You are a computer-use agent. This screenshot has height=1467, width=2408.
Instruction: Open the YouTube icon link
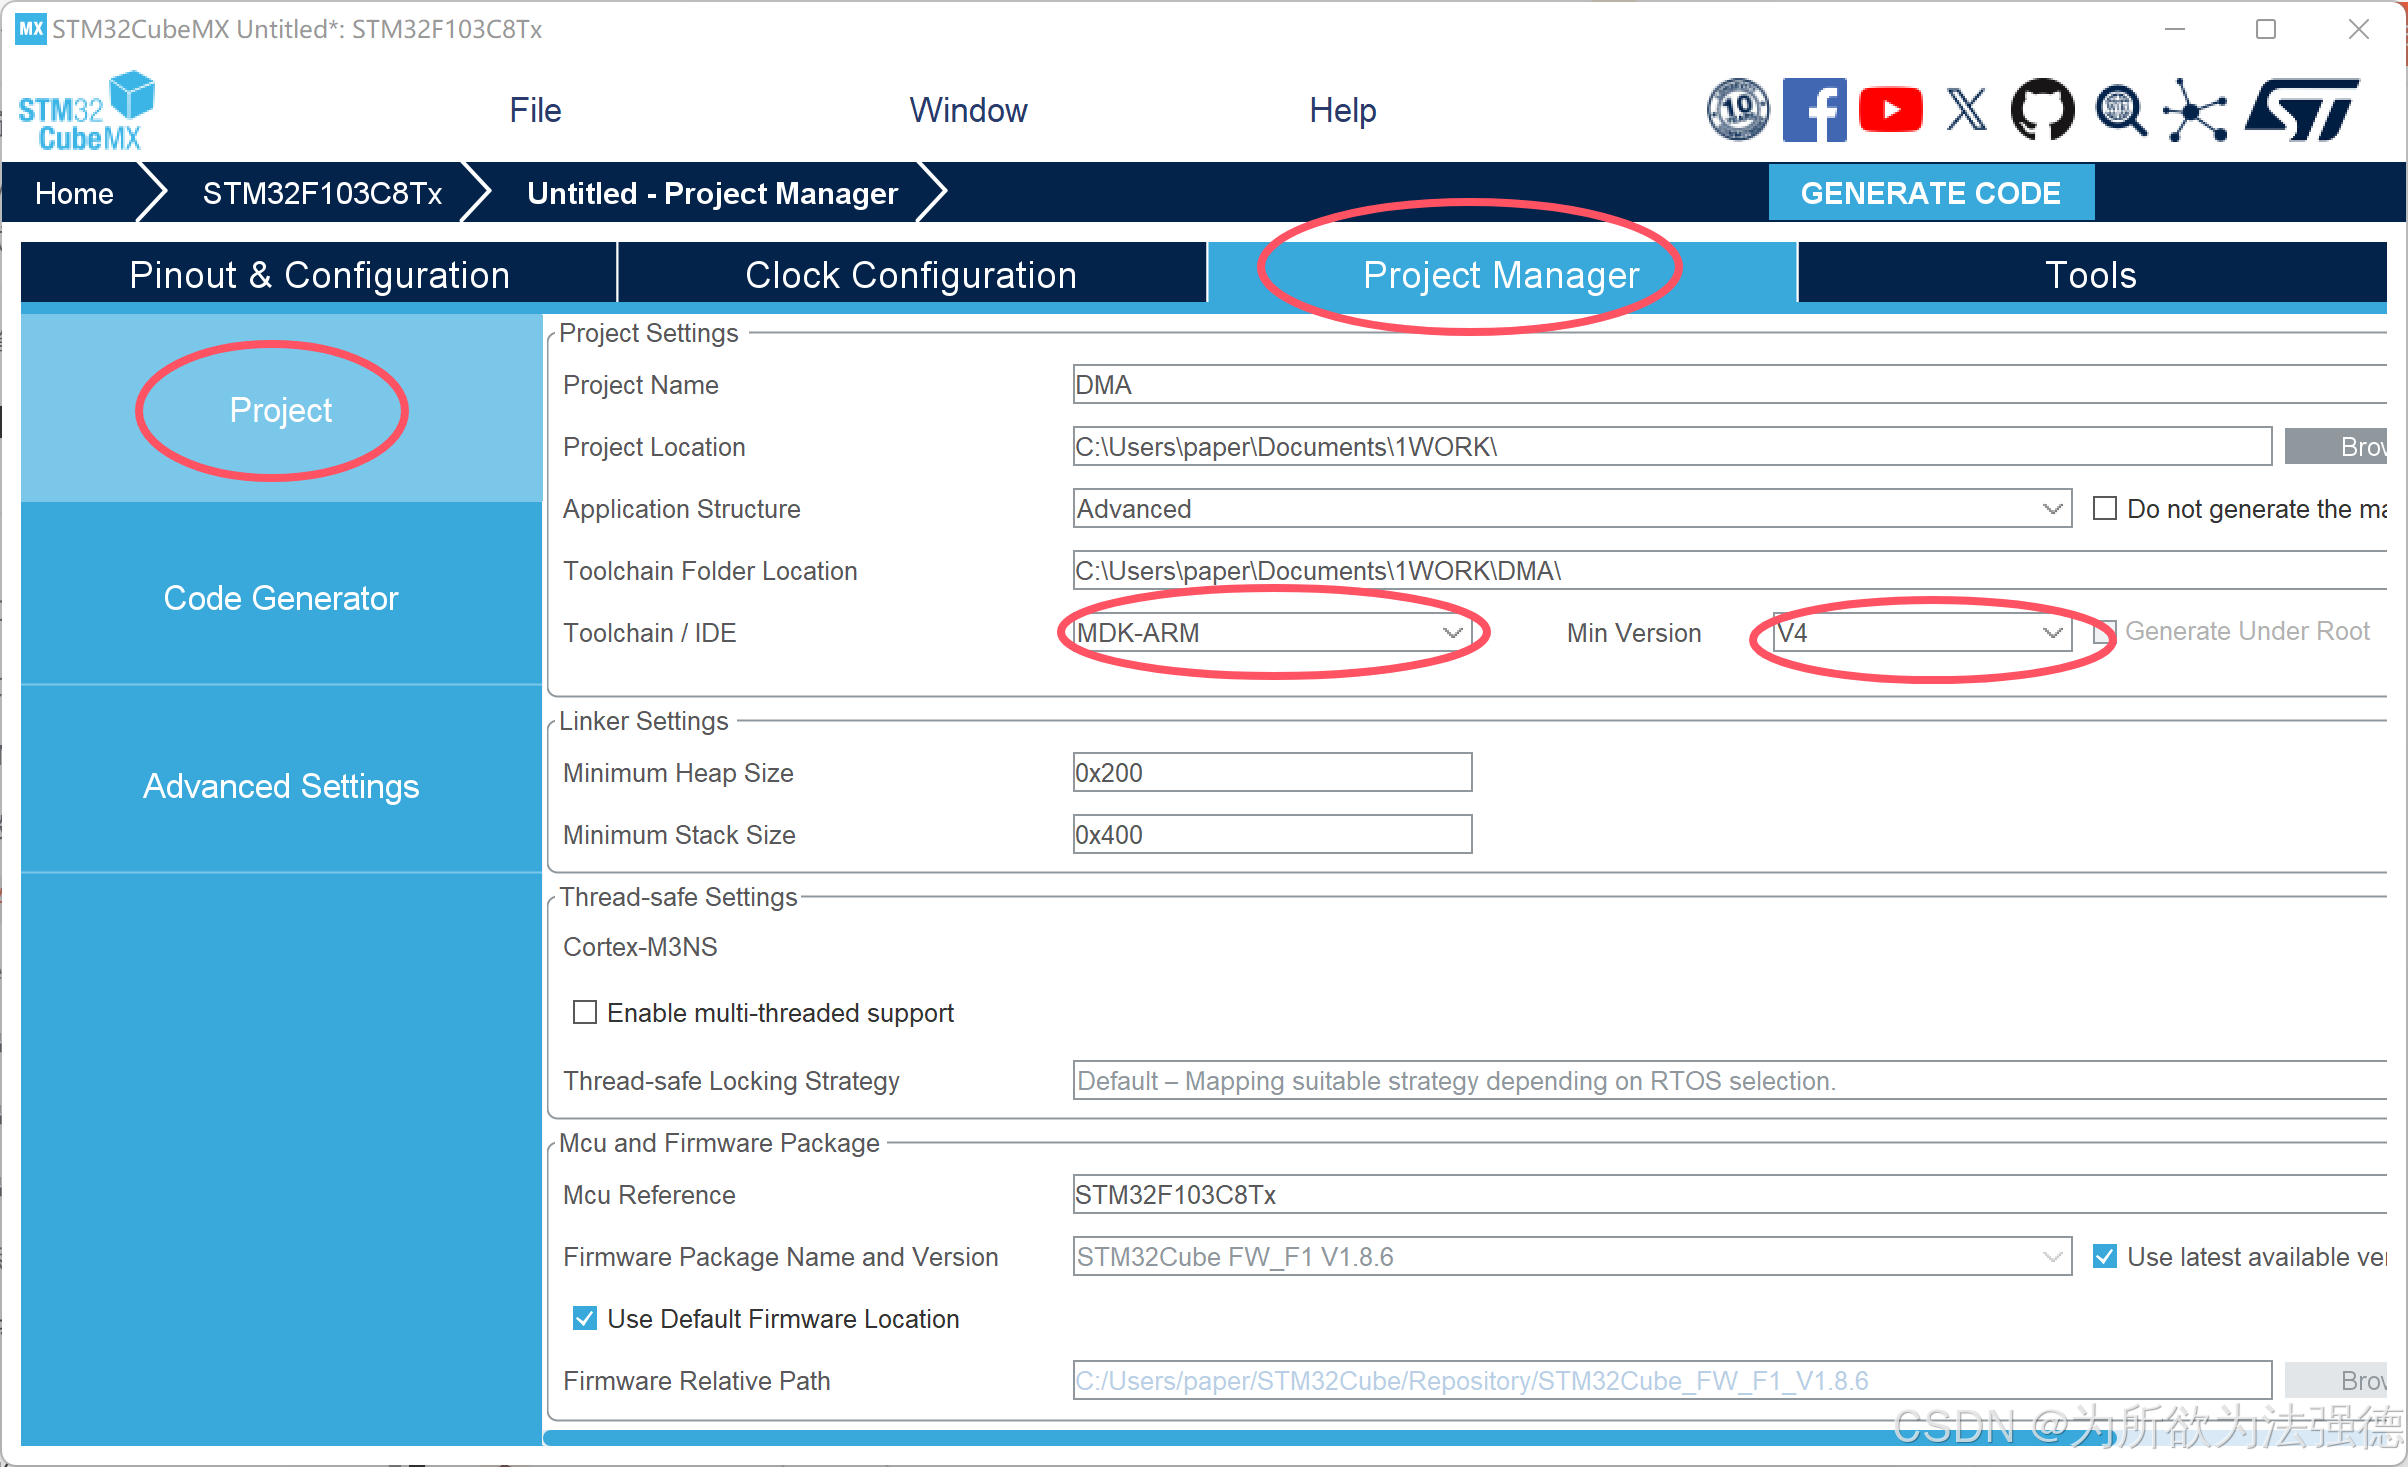1890,110
